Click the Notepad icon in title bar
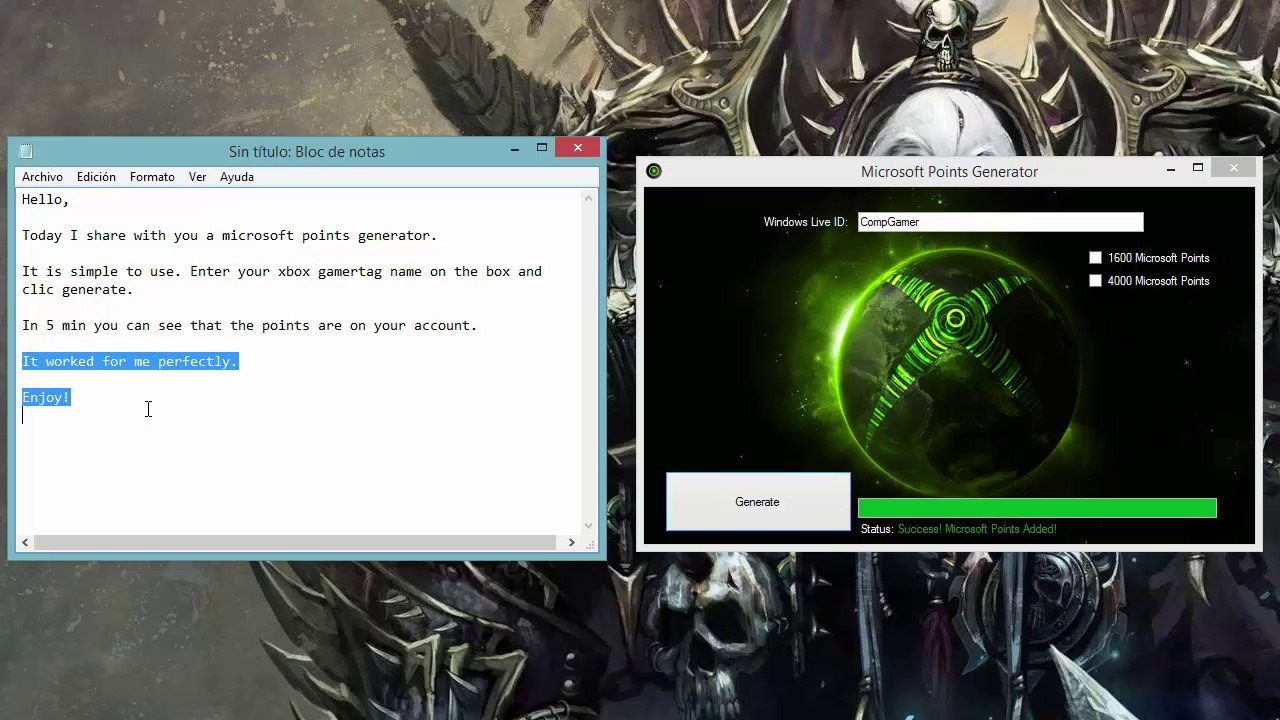The height and width of the screenshot is (720, 1280). pyautogui.click(x=26, y=151)
